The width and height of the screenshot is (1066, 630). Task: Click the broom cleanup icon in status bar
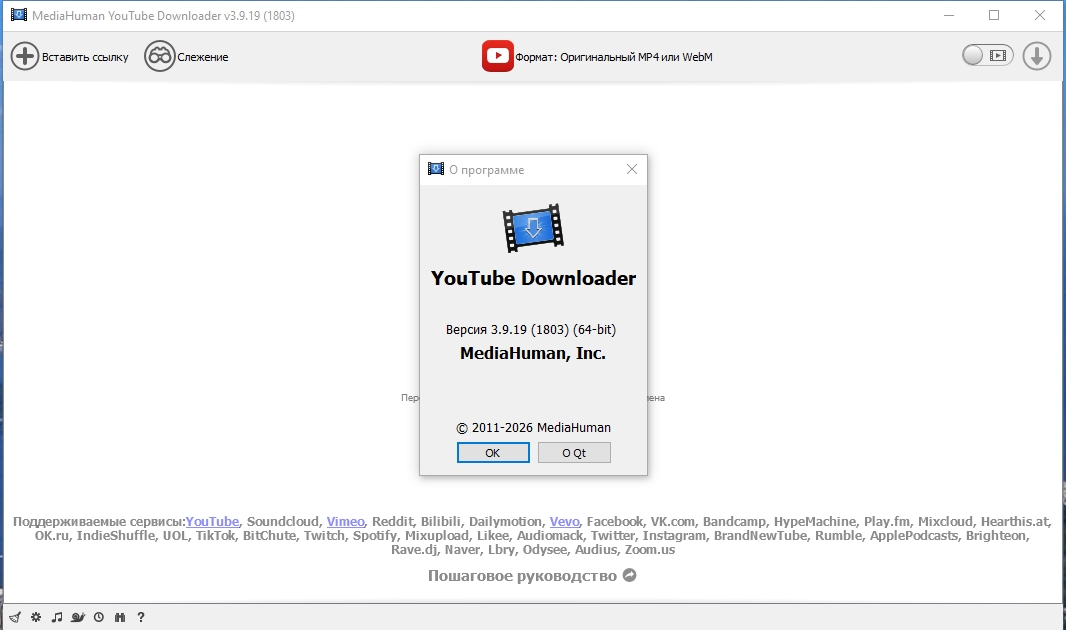[x=14, y=617]
